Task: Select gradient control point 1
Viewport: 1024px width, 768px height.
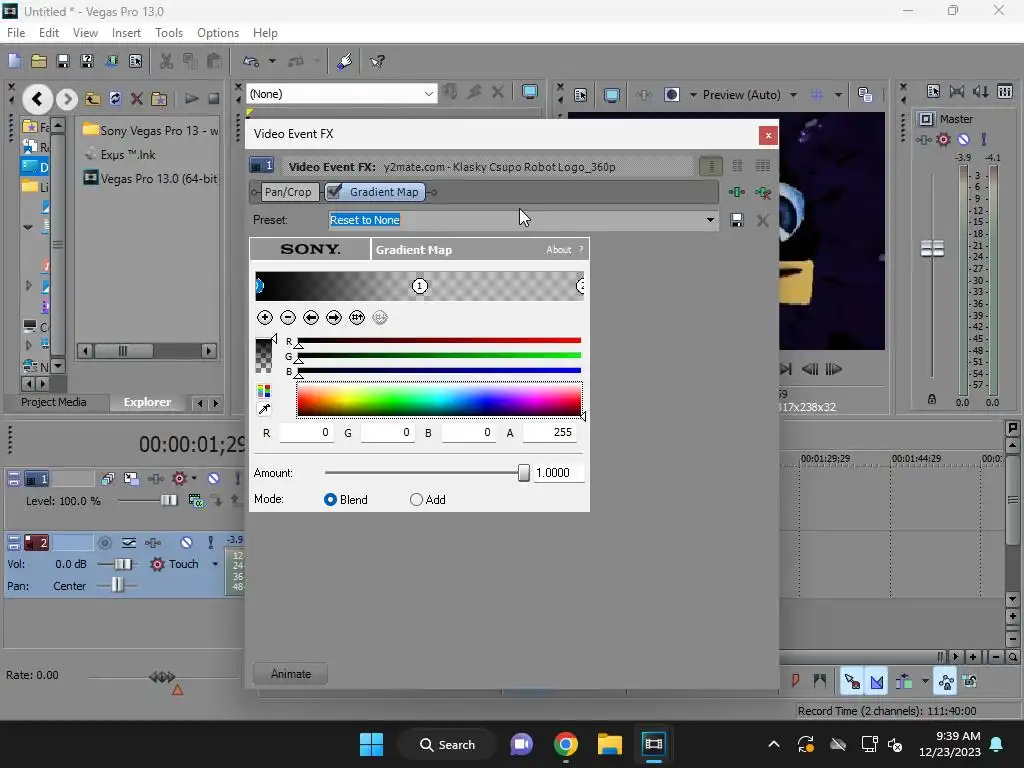Action: (419, 285)
